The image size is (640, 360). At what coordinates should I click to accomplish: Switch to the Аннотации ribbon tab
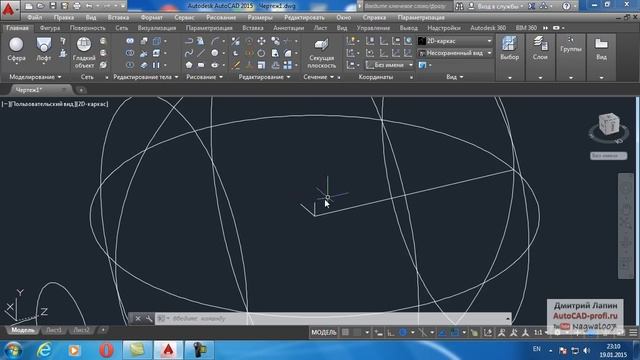288,28
